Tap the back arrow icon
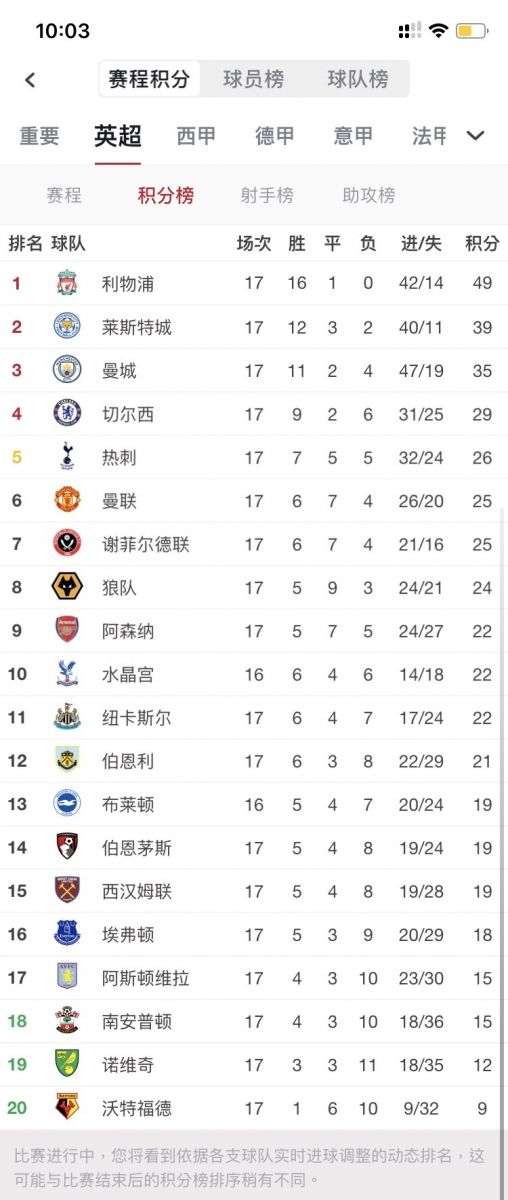Screen dimensions: 508x1200 pos(30,80)
